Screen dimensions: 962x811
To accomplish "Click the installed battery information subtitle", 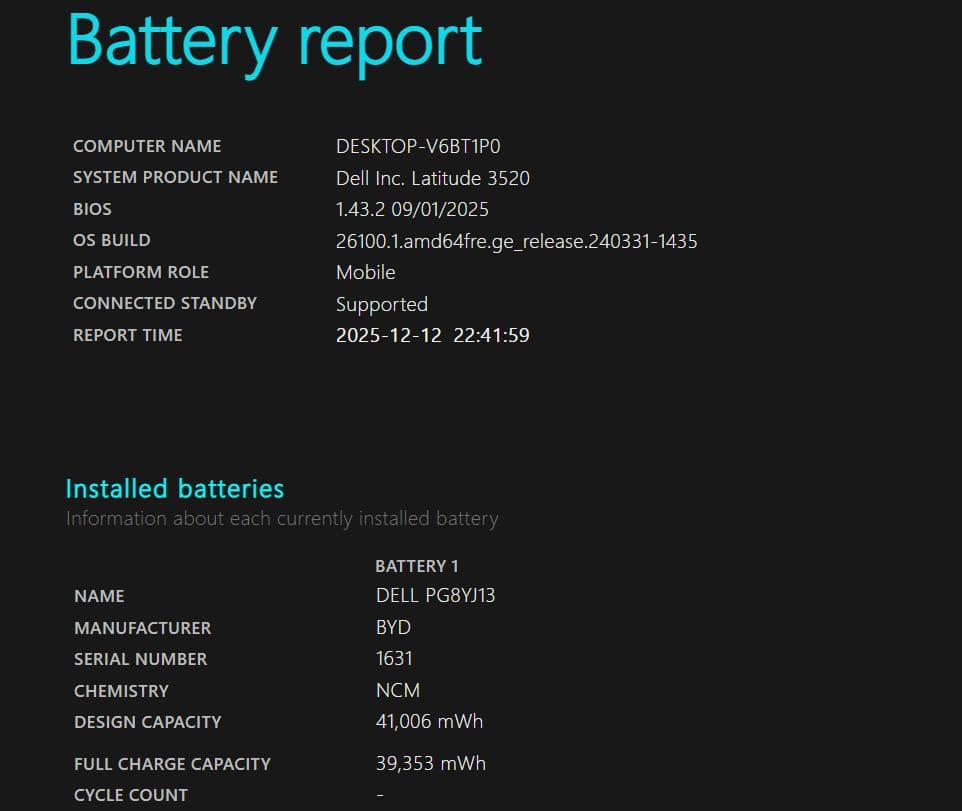I will point(281,519).
